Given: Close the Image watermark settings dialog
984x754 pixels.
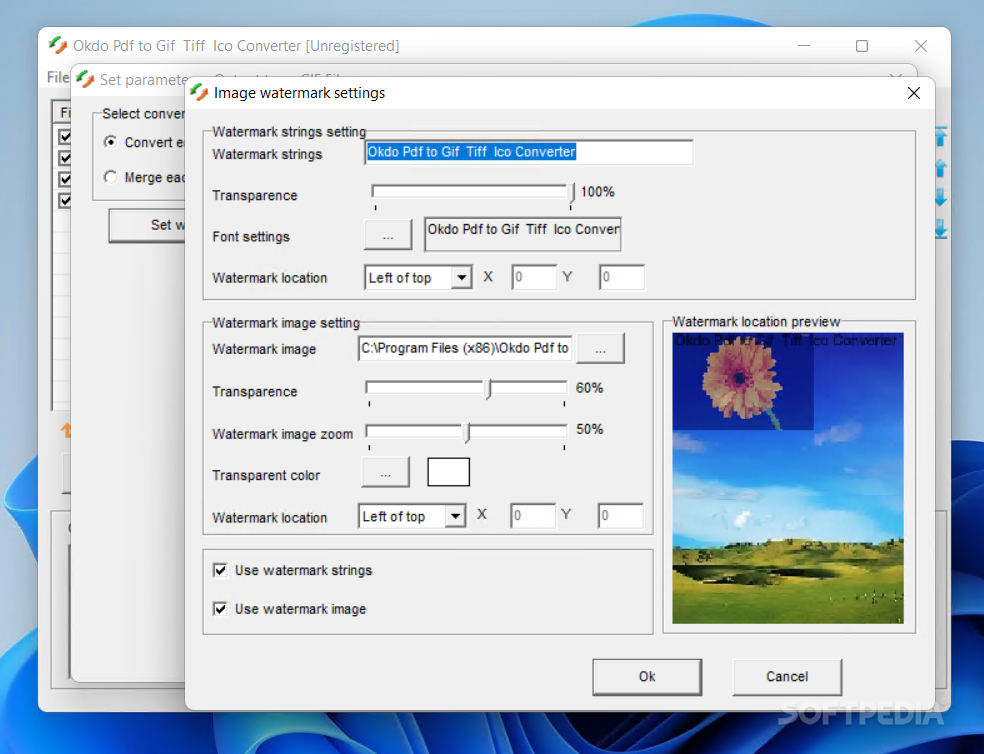Looking at the screenshot, I should click(914, 93).
